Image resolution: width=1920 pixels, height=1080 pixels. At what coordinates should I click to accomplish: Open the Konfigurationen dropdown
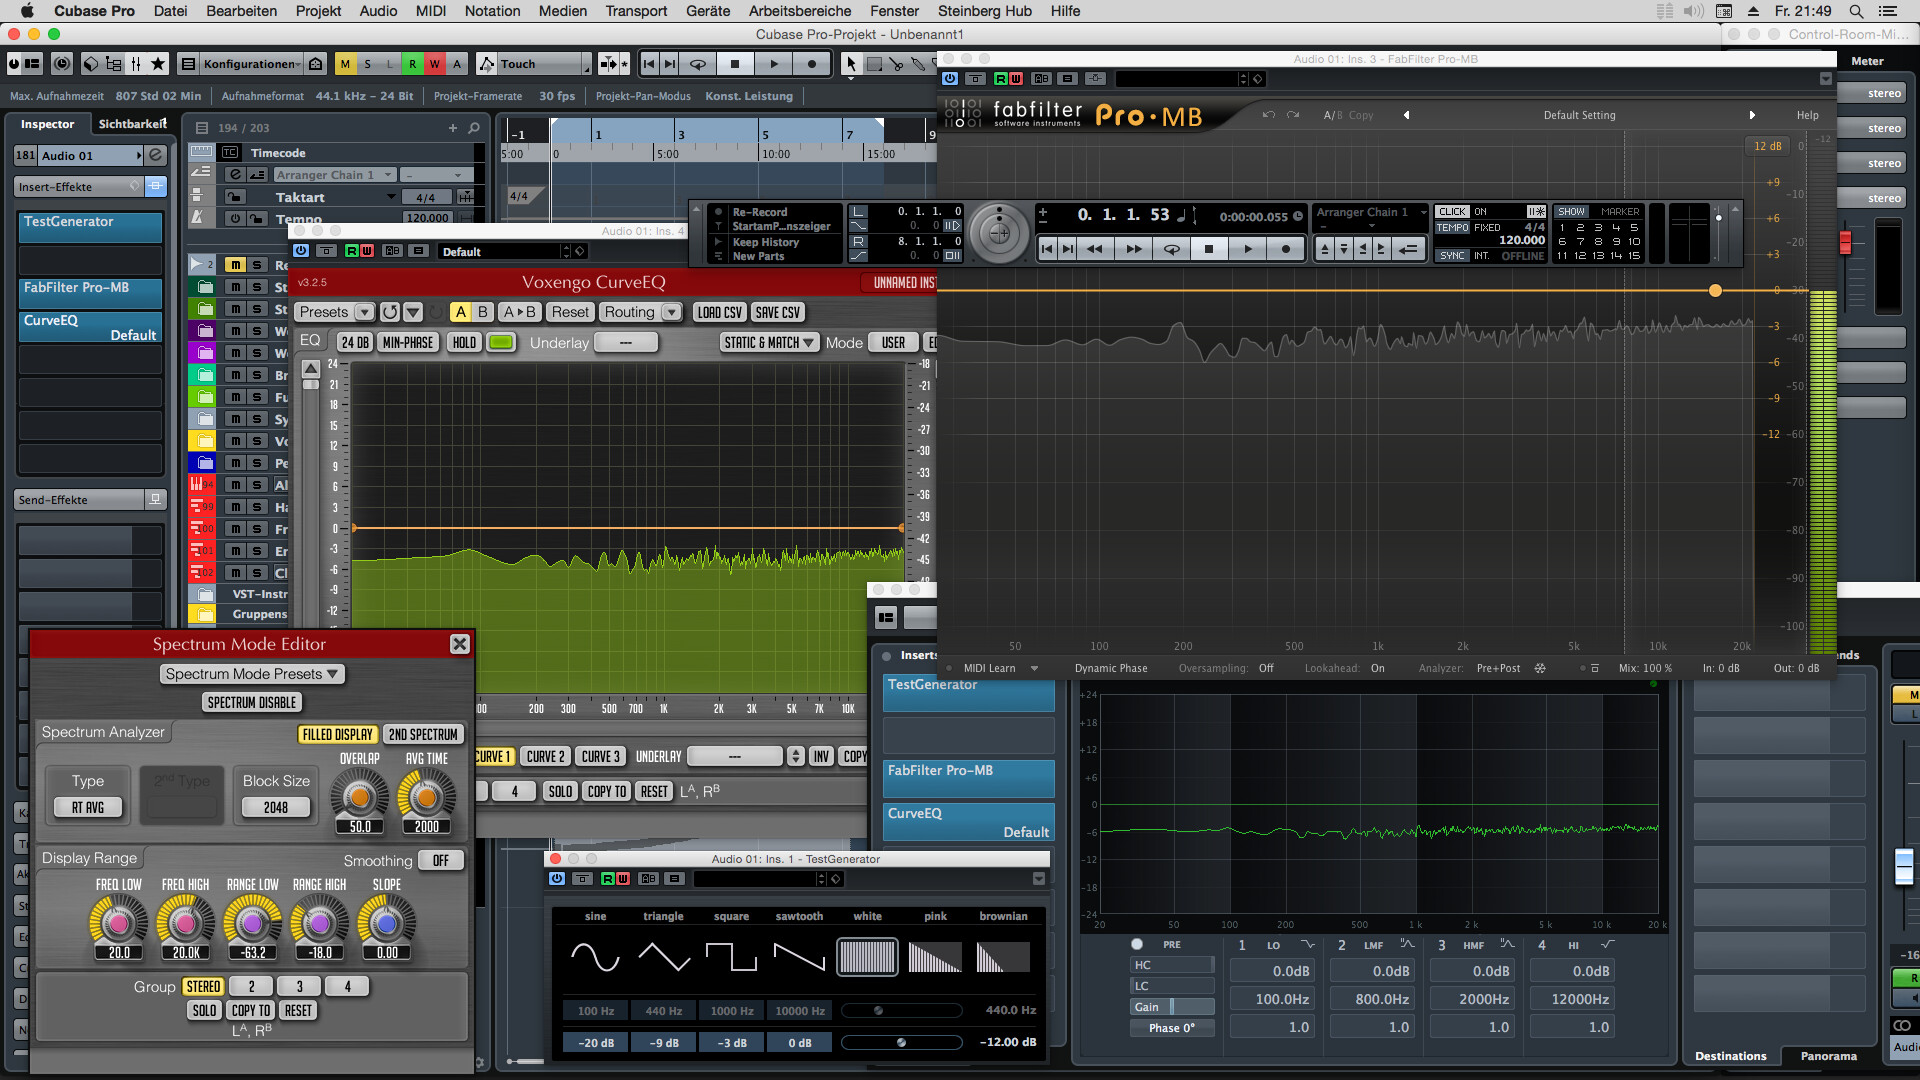tap(252, 64)
